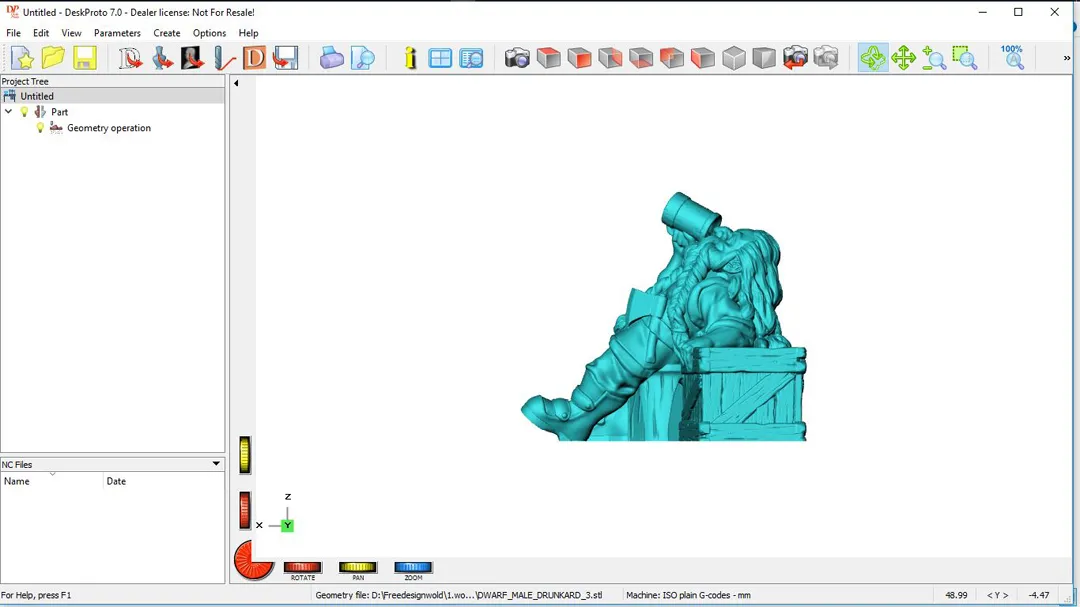Image resolution: width=1080 pixels, height=607 pixels.
Task: Click the New Project star icon
Action: 22,58
